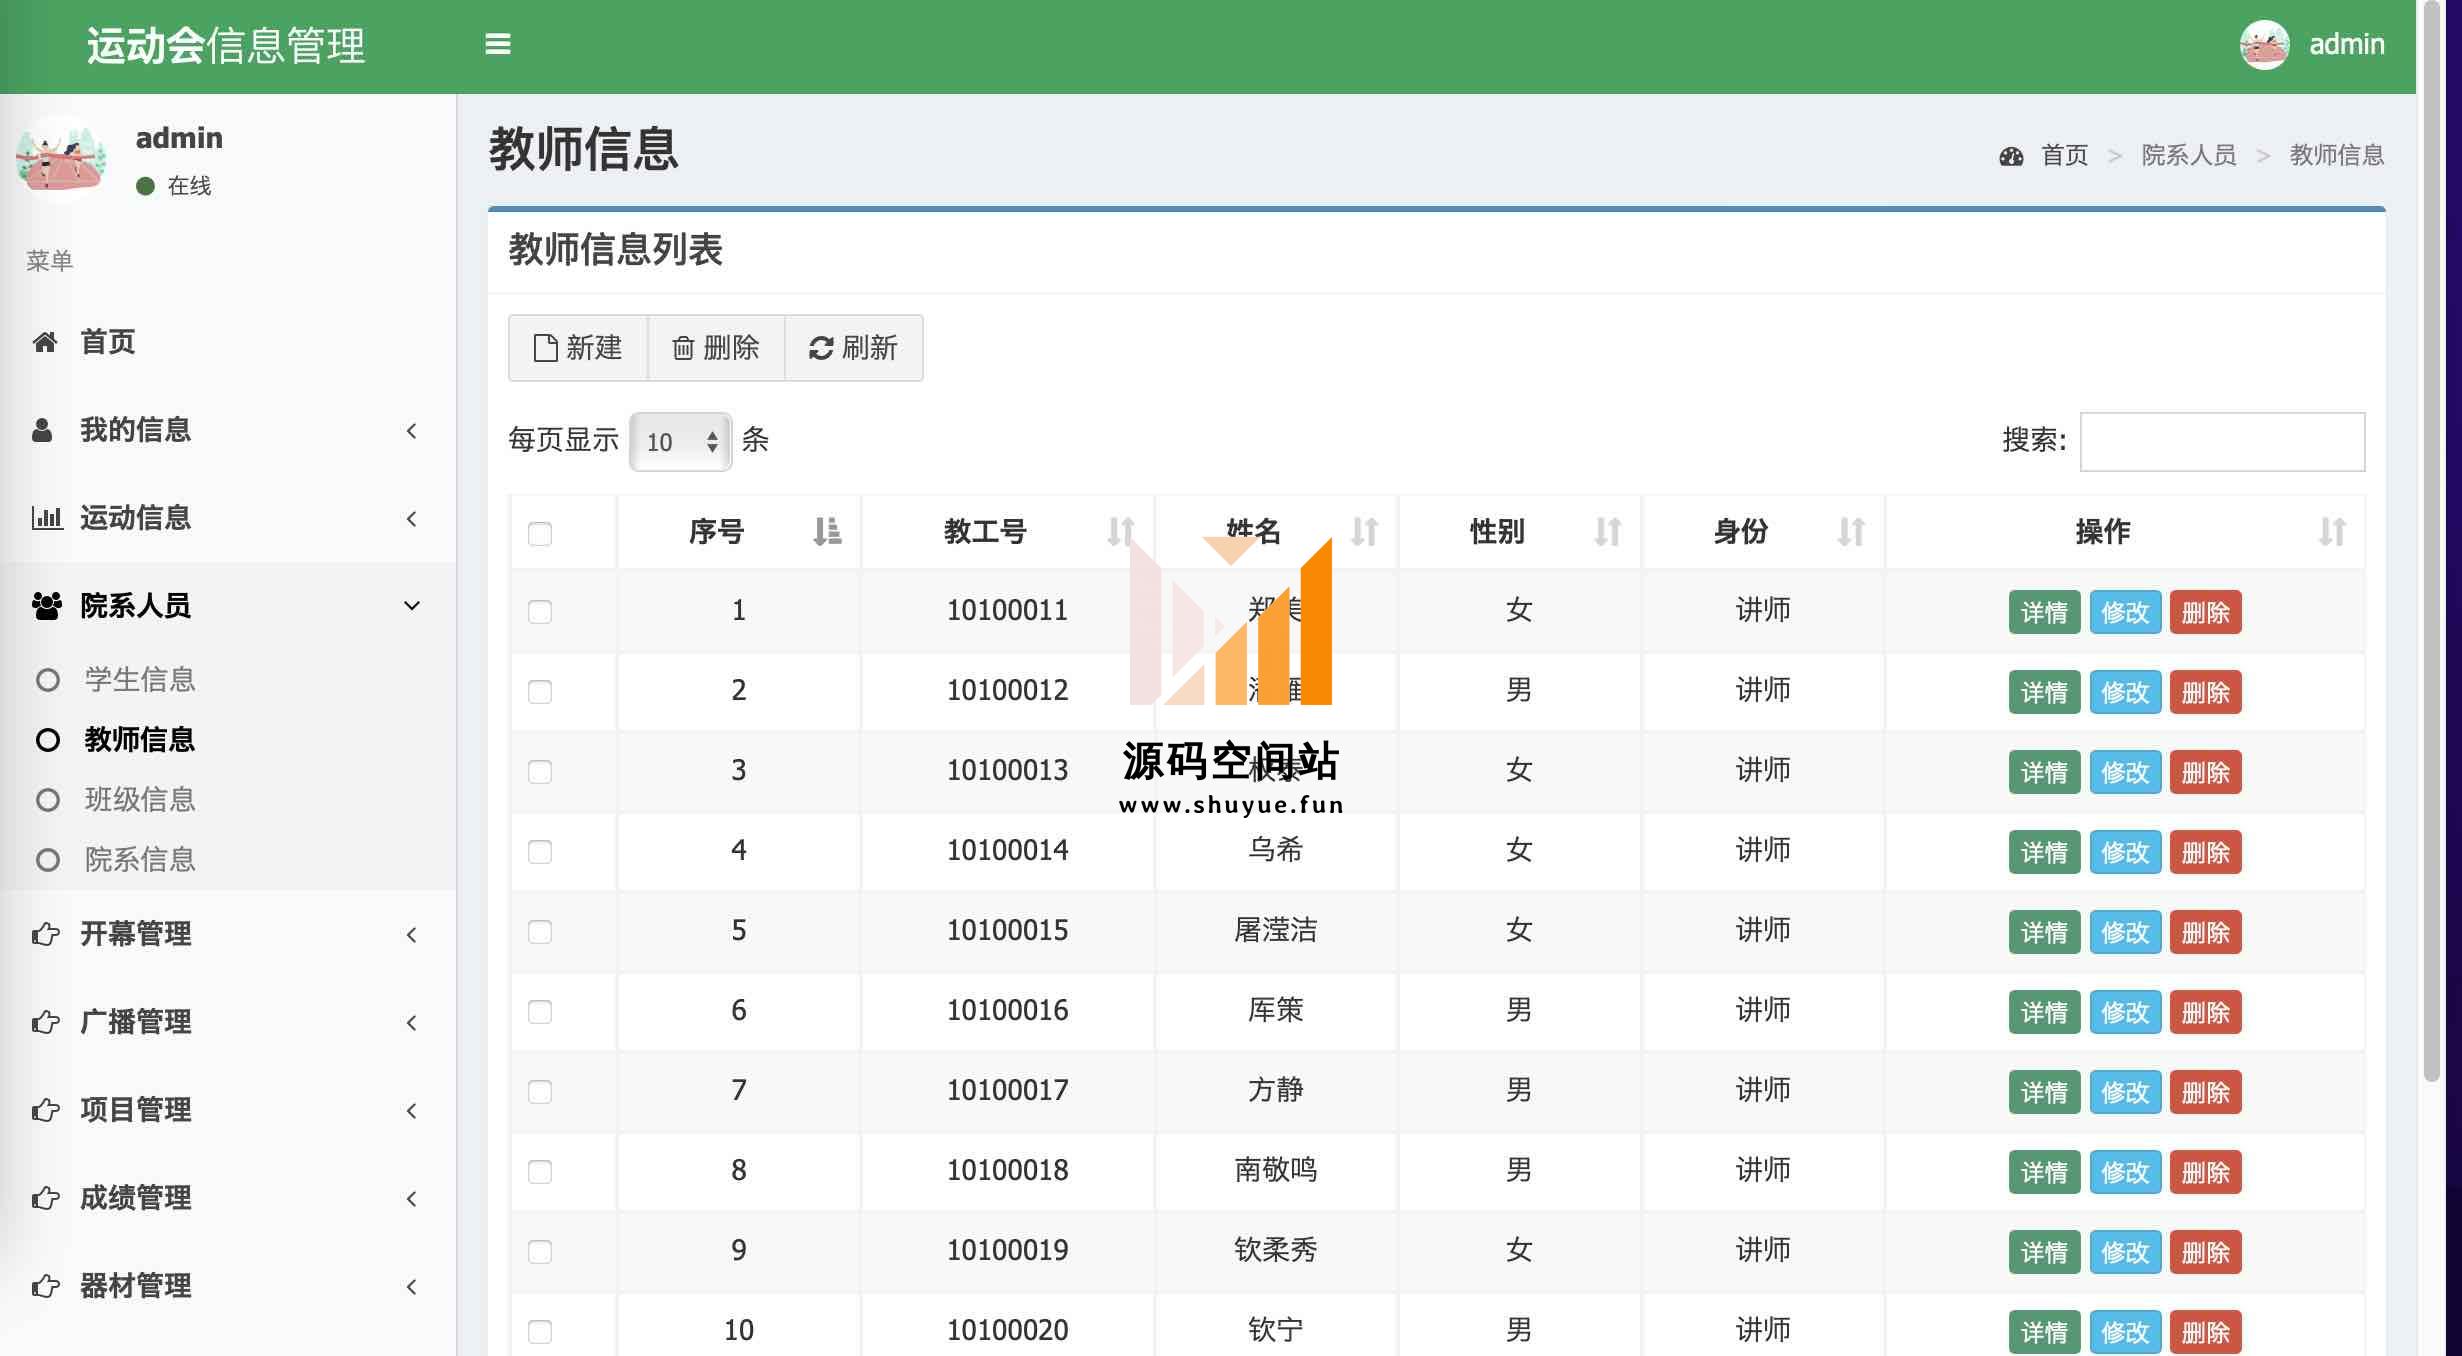Viewport: 2462px width, 1356px height.
Task: Check the box for teacher 乌希
Action: (x=540, y=852)
